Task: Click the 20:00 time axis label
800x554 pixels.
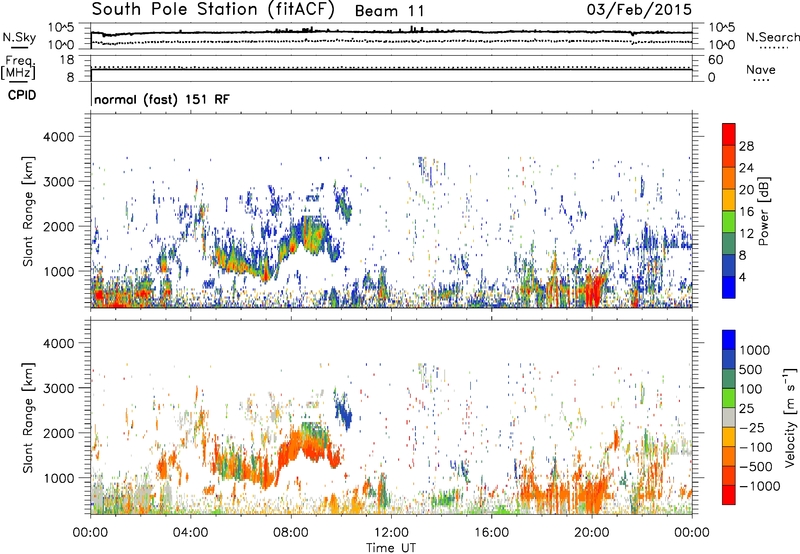Action: 592,533
